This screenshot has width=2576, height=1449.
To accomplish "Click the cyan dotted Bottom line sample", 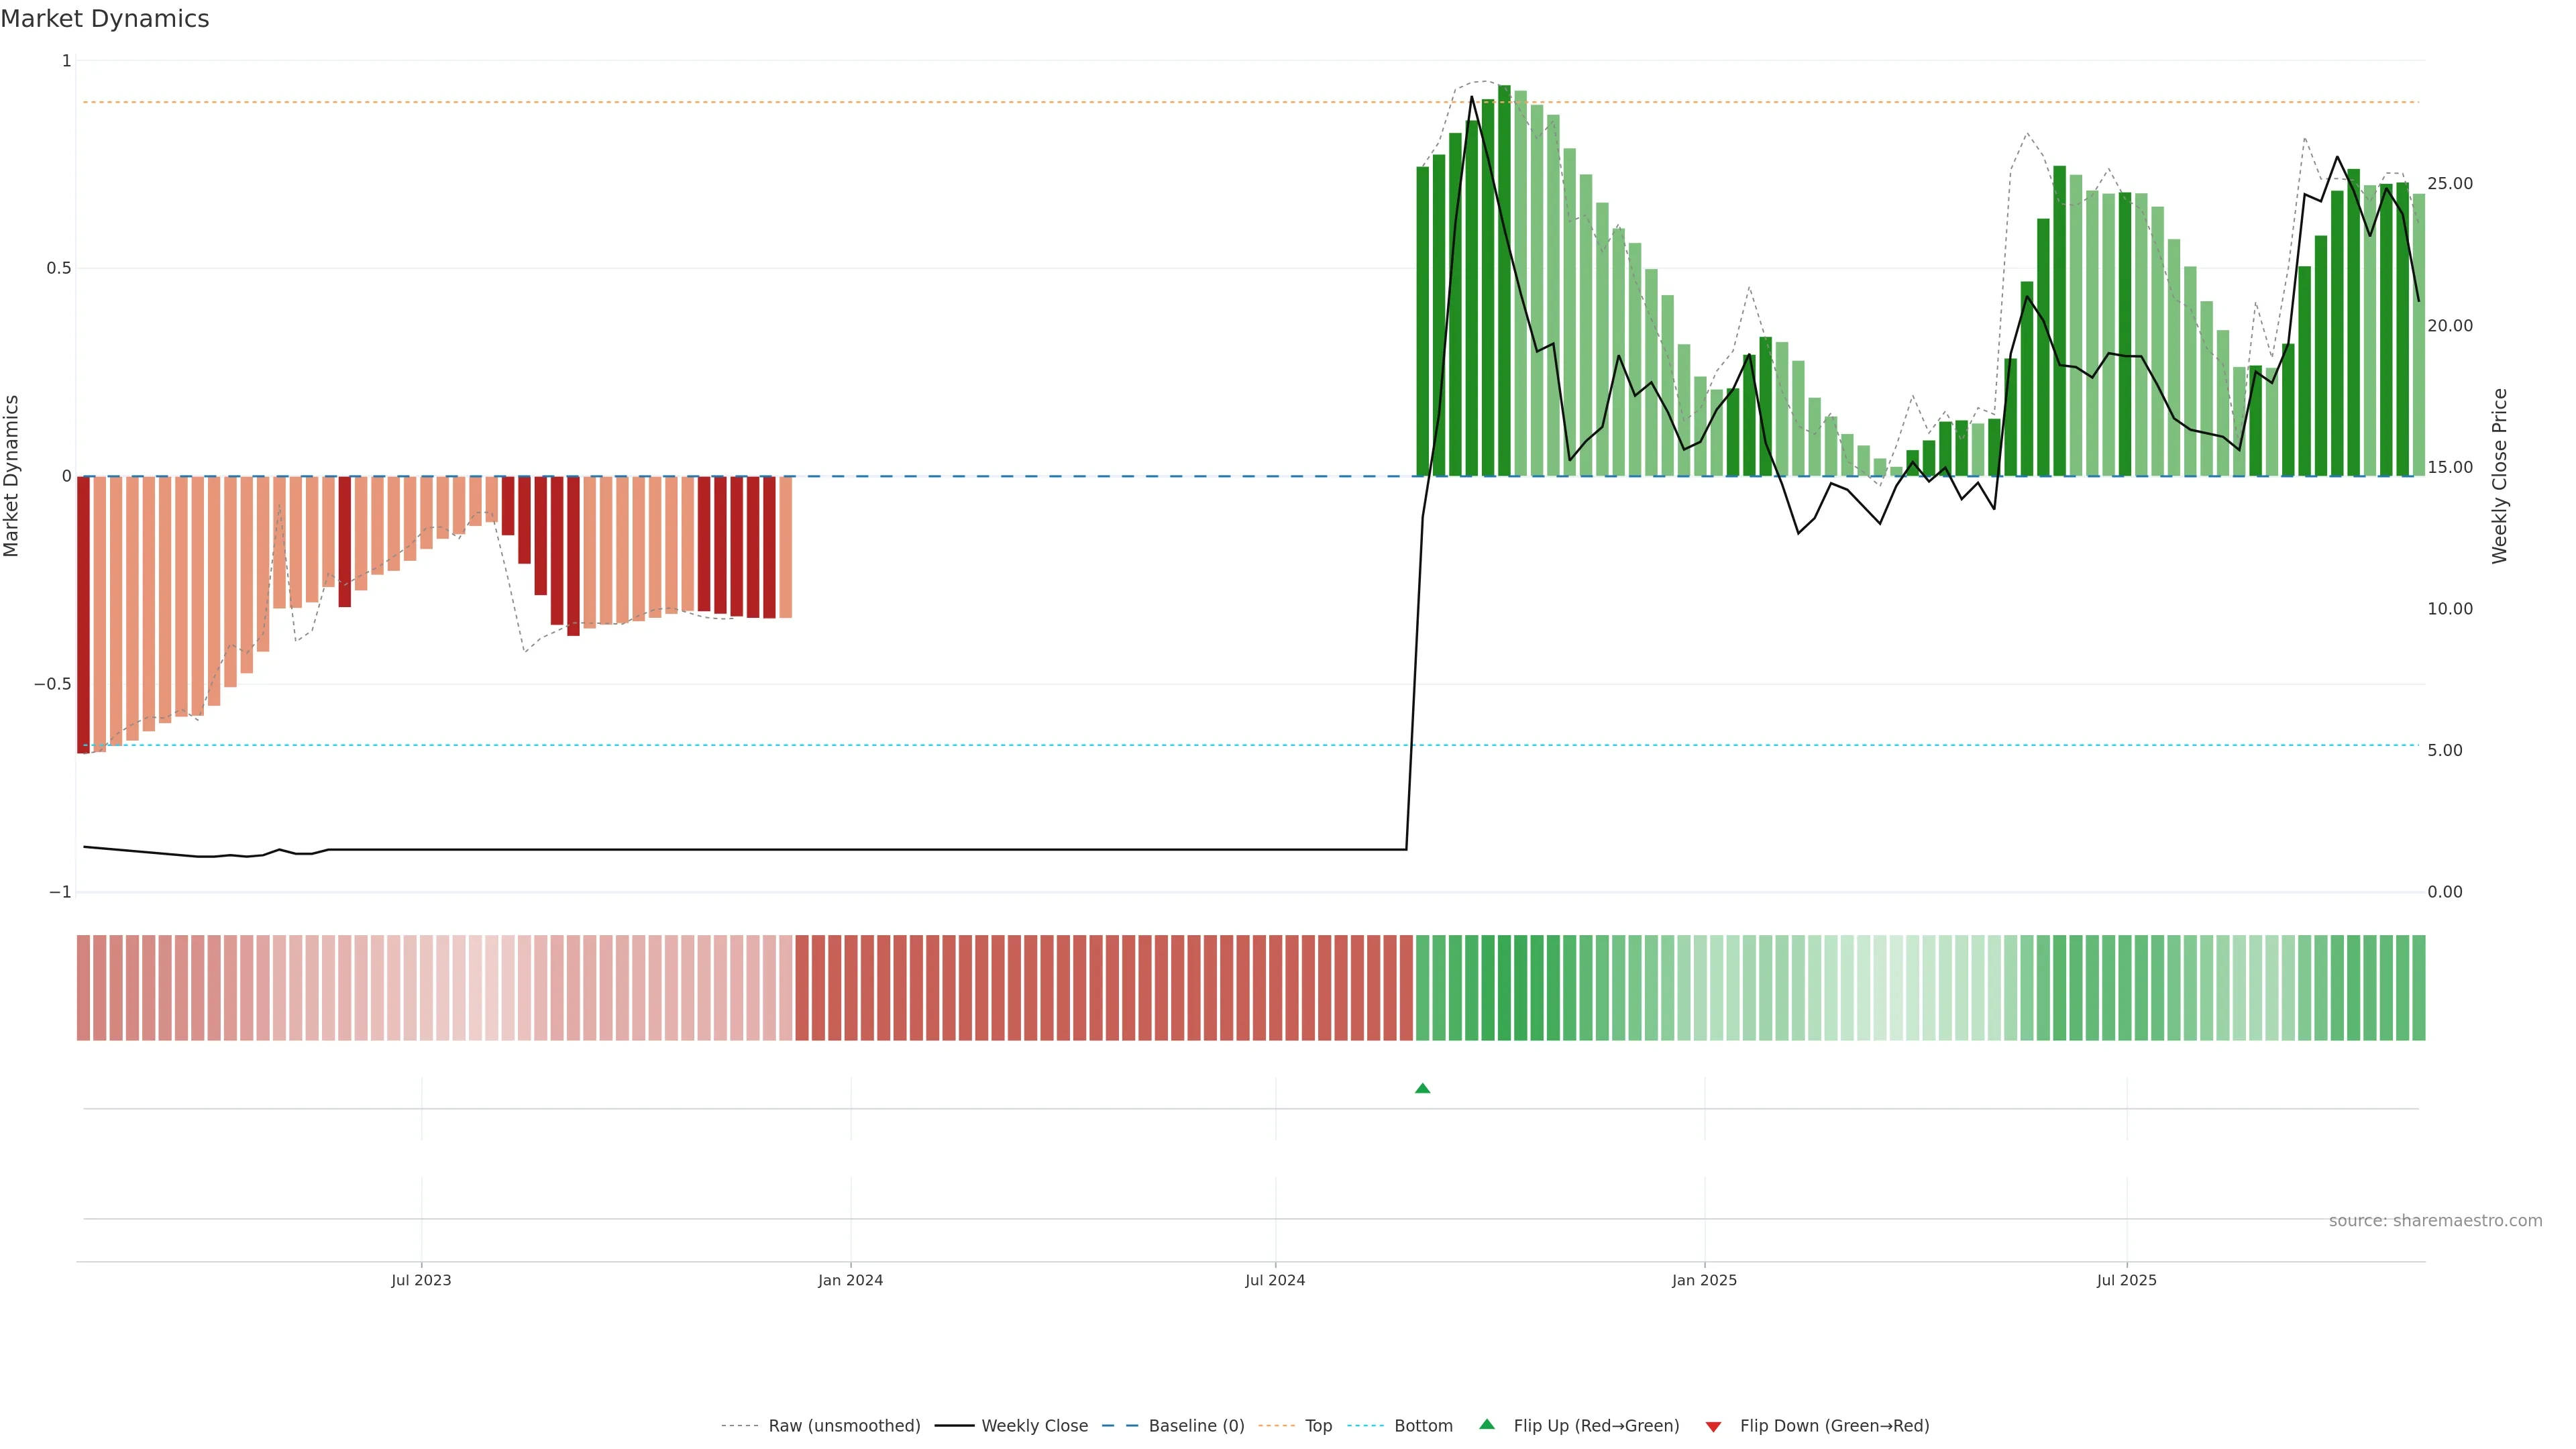I will [1365, 1426].
